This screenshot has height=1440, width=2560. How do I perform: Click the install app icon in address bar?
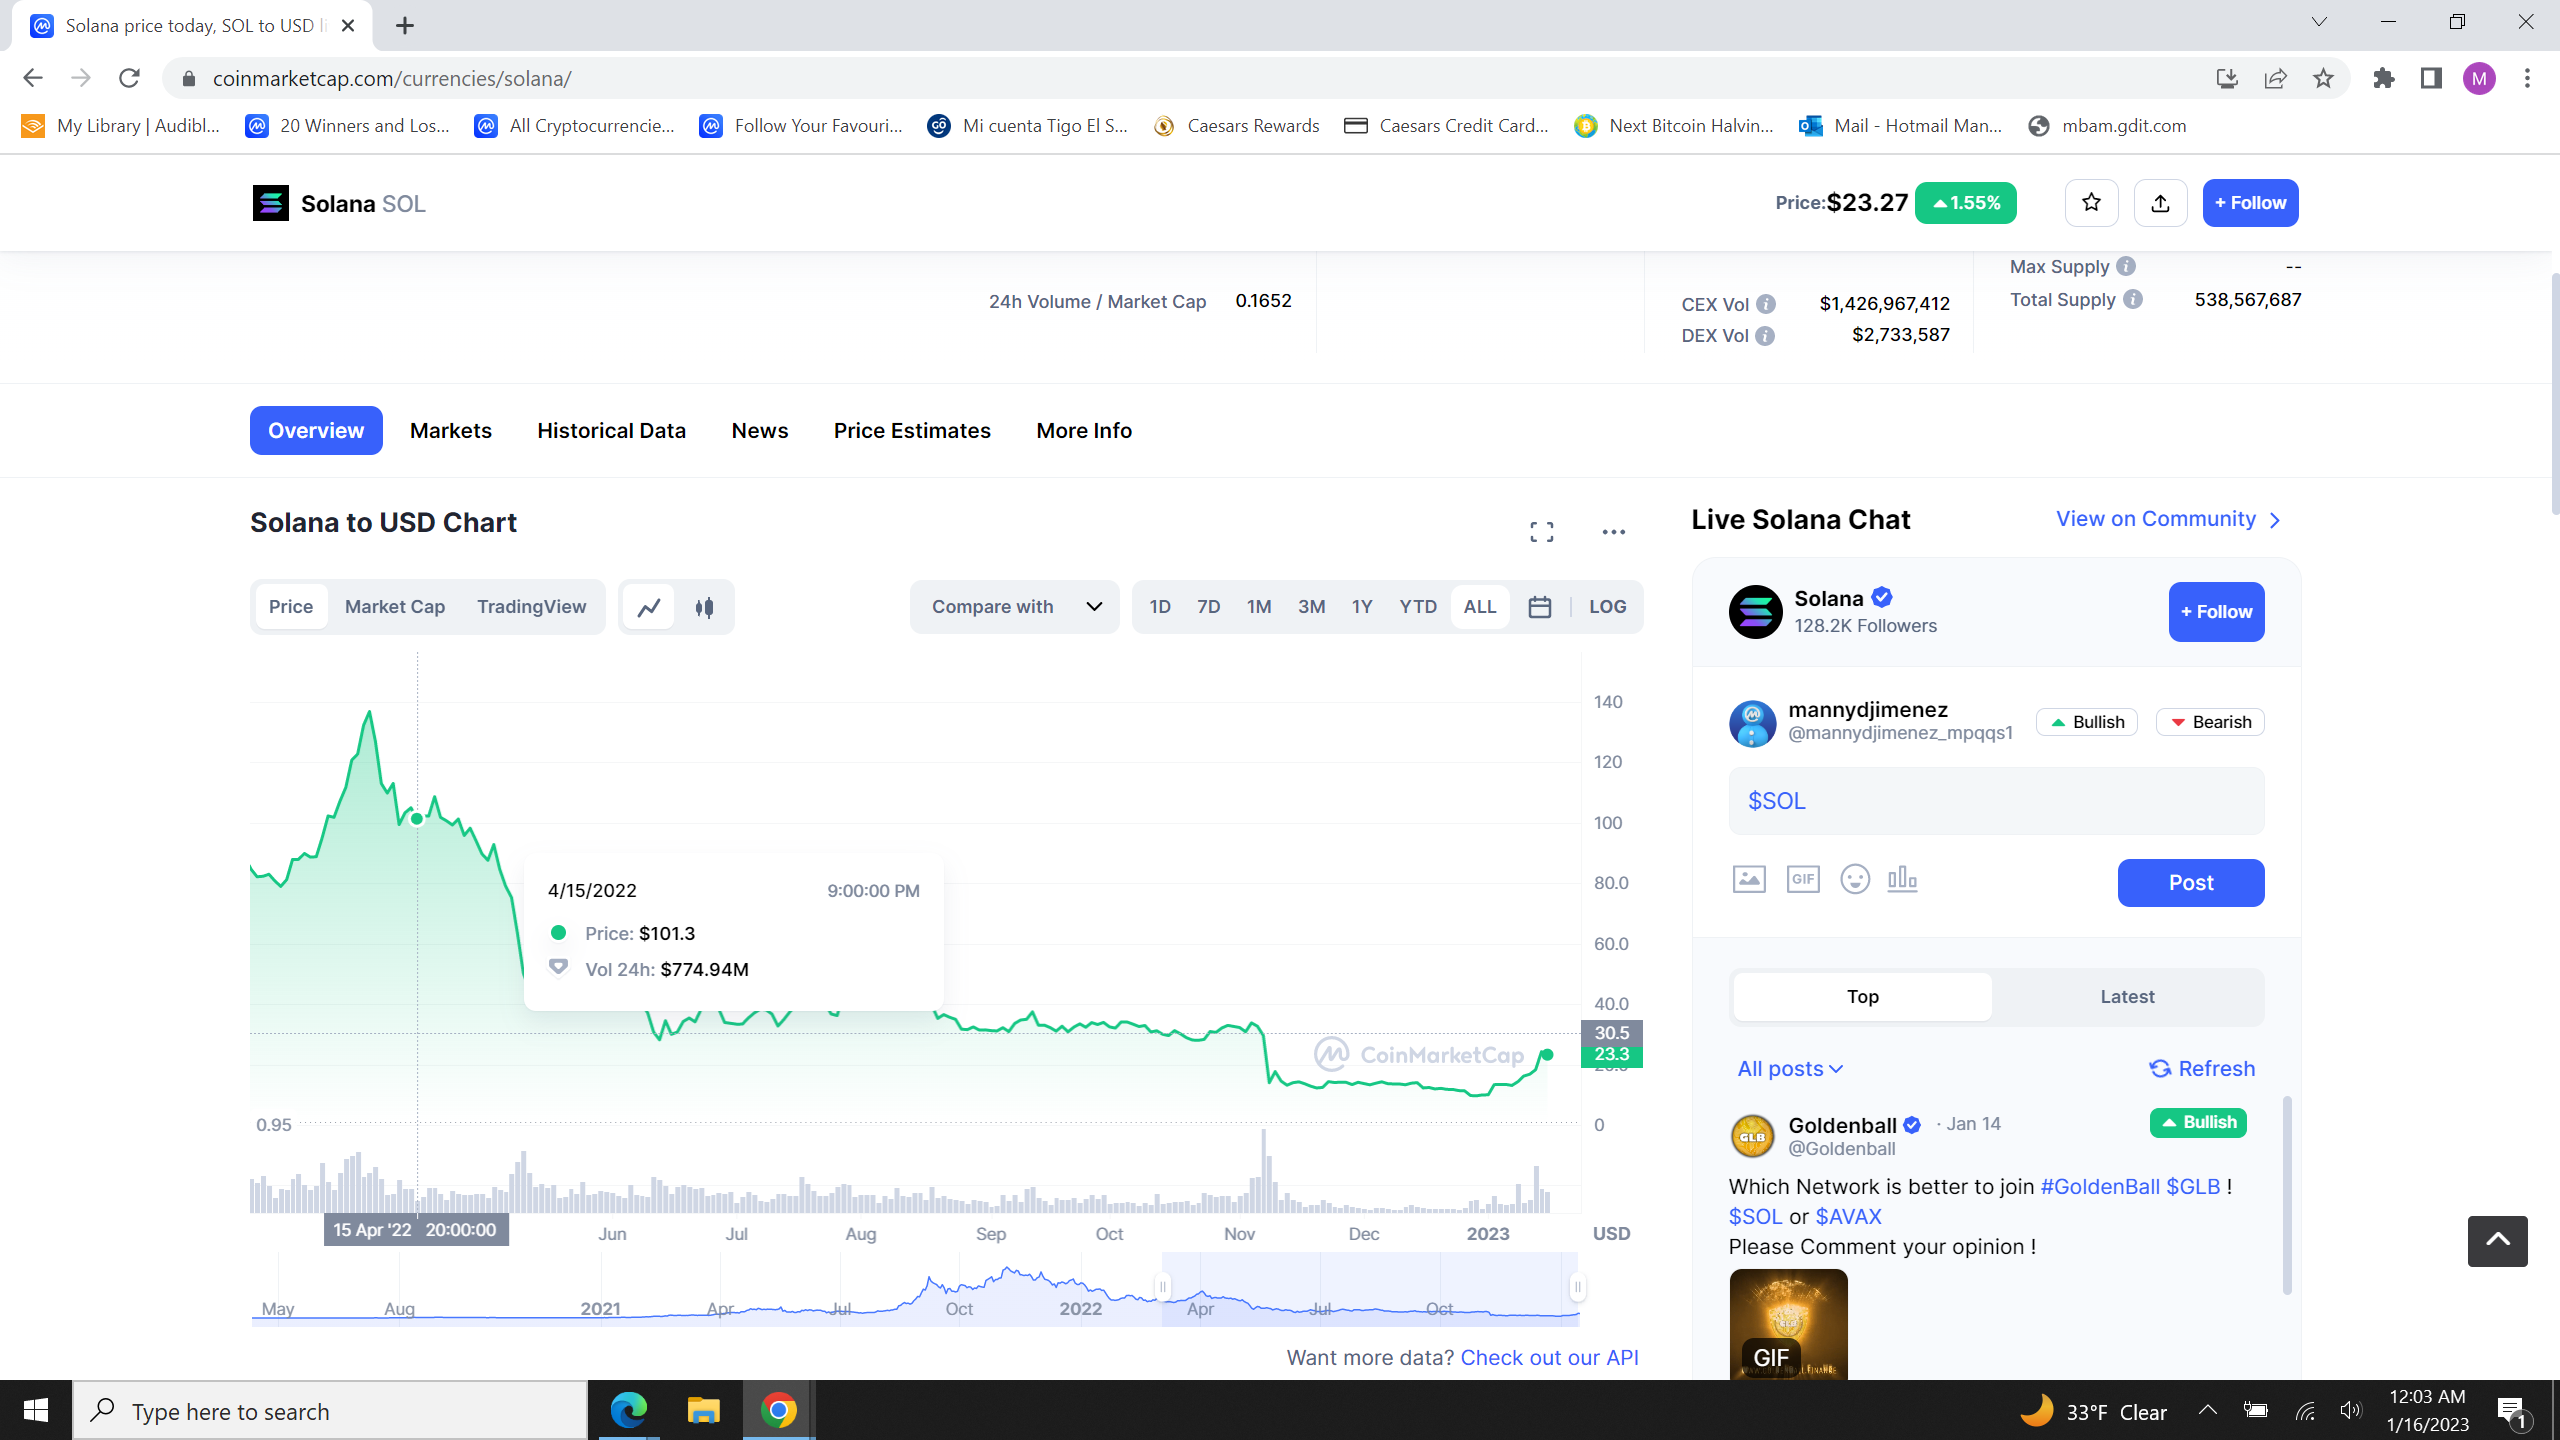(2227, 78)
